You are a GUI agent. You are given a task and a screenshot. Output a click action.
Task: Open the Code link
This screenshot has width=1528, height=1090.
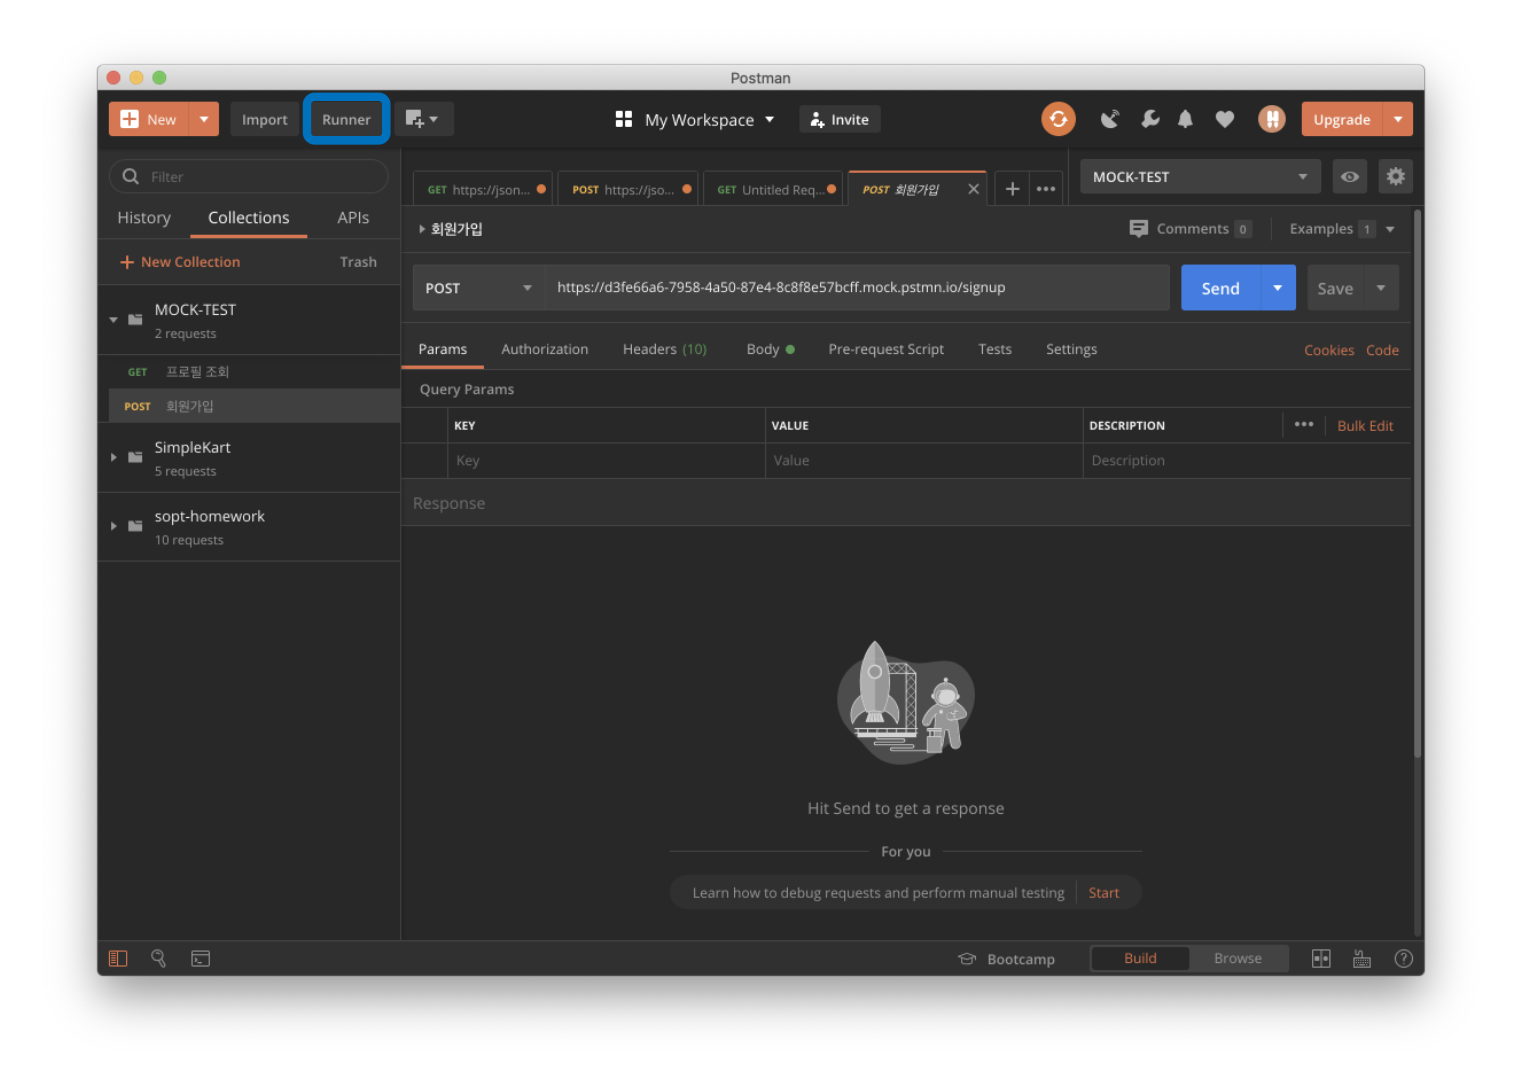[x=1382, y=350]
